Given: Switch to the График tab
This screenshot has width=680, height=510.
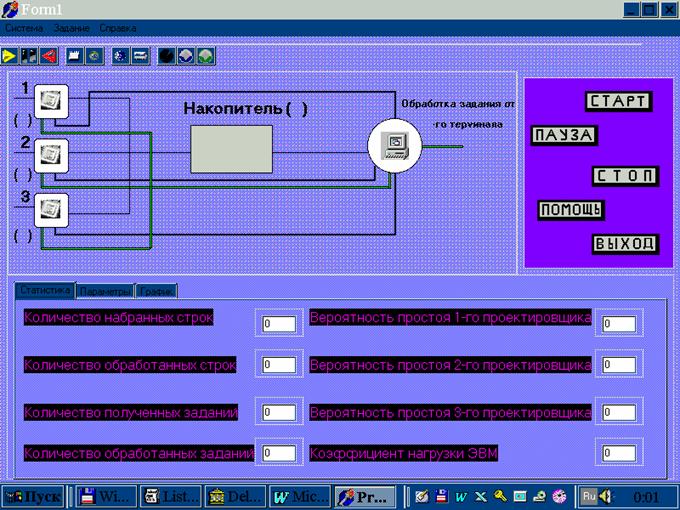Looking at the screenshot, I should [156, 291].
